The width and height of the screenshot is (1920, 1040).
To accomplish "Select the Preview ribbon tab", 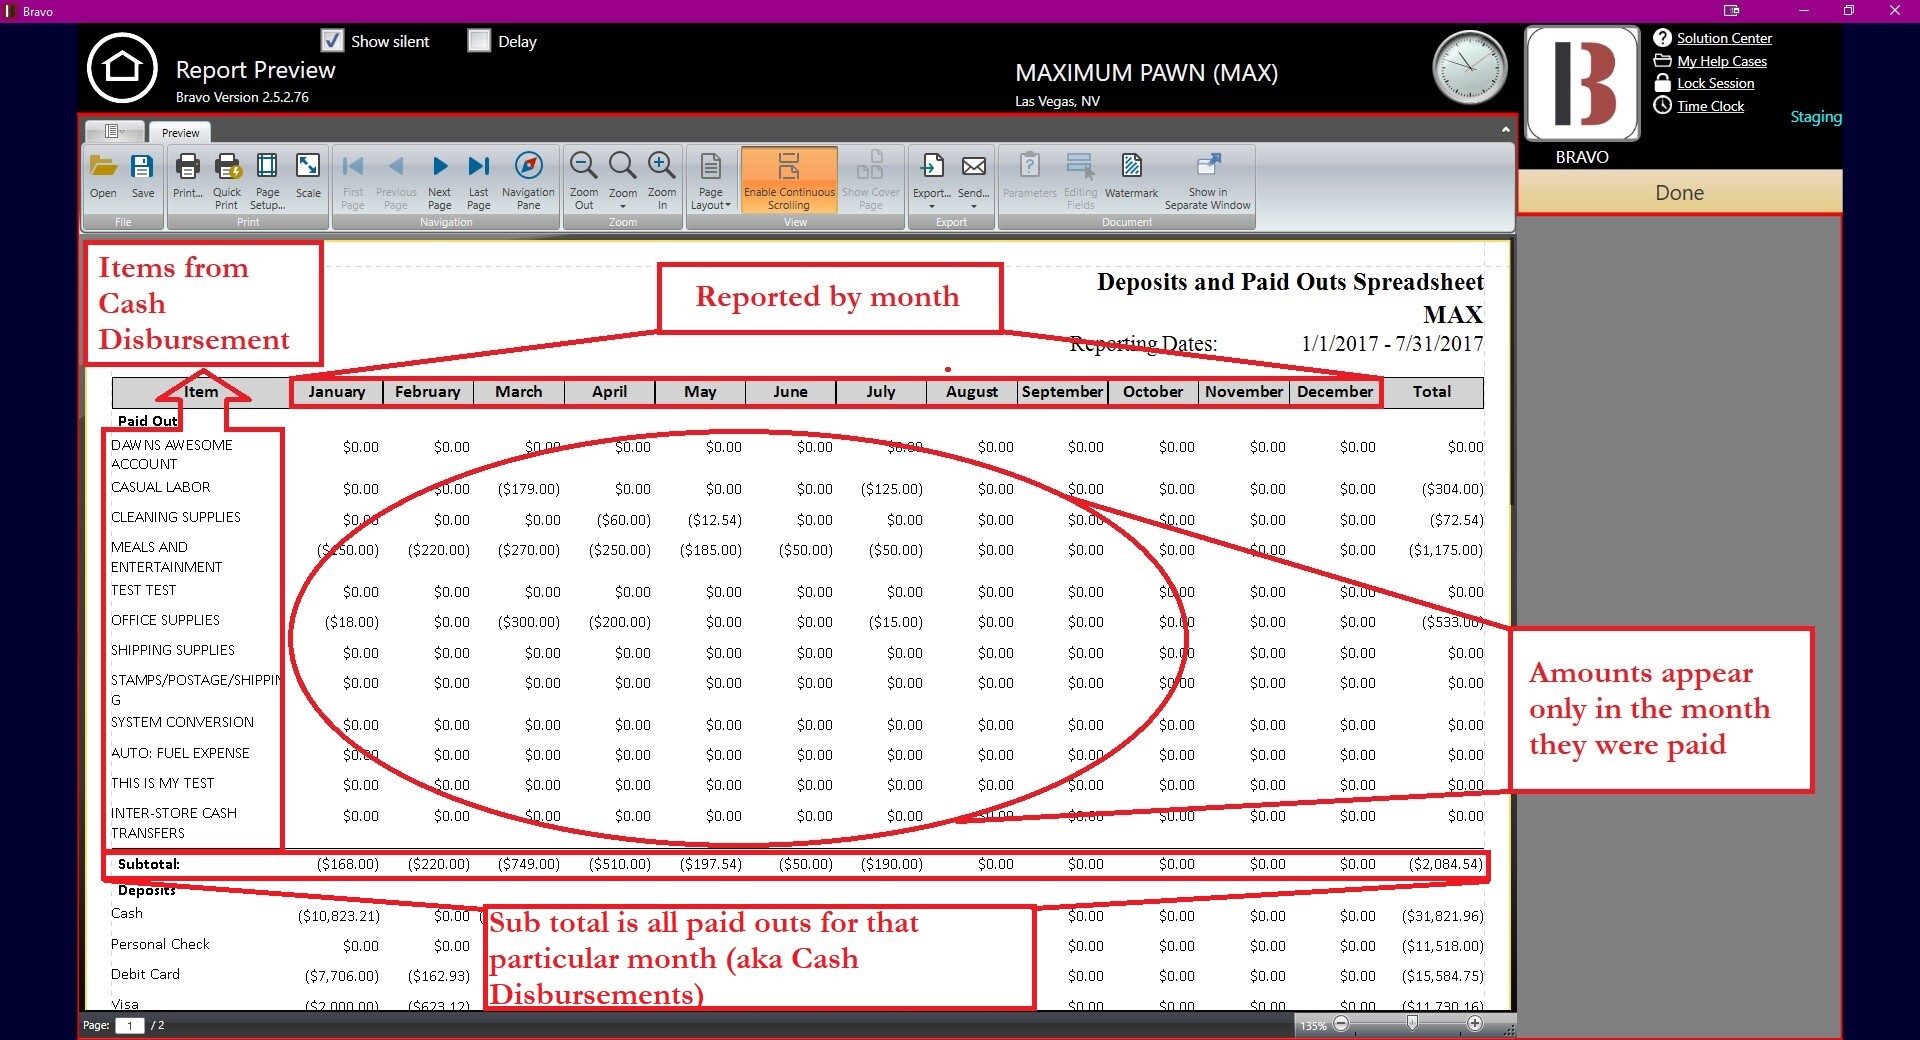I will pos(180,132).
